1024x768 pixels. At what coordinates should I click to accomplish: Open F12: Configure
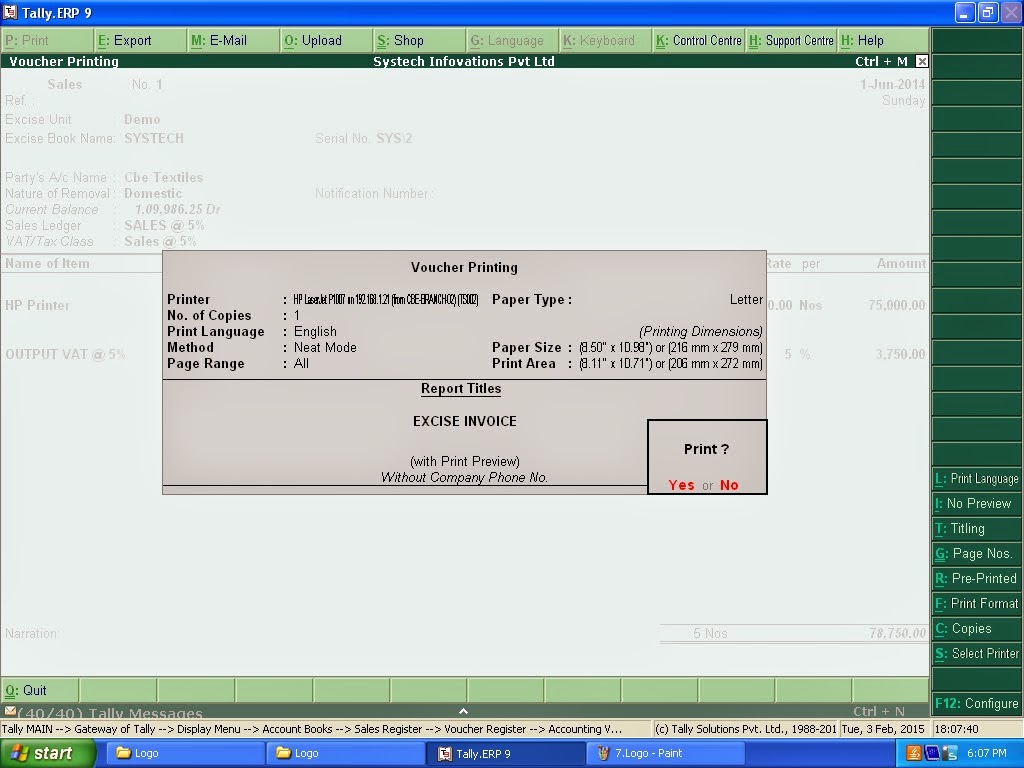tap(977, 703)
